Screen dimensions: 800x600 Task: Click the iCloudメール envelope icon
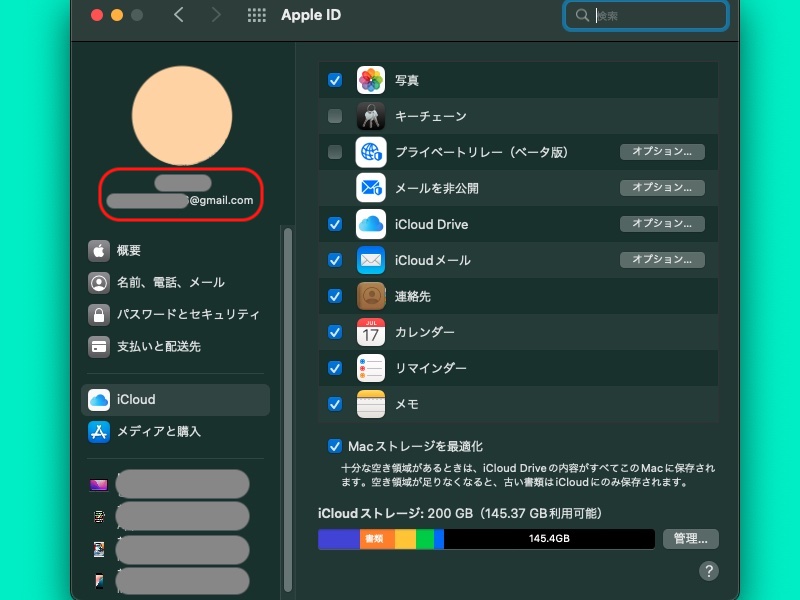[x=370, y=260]
